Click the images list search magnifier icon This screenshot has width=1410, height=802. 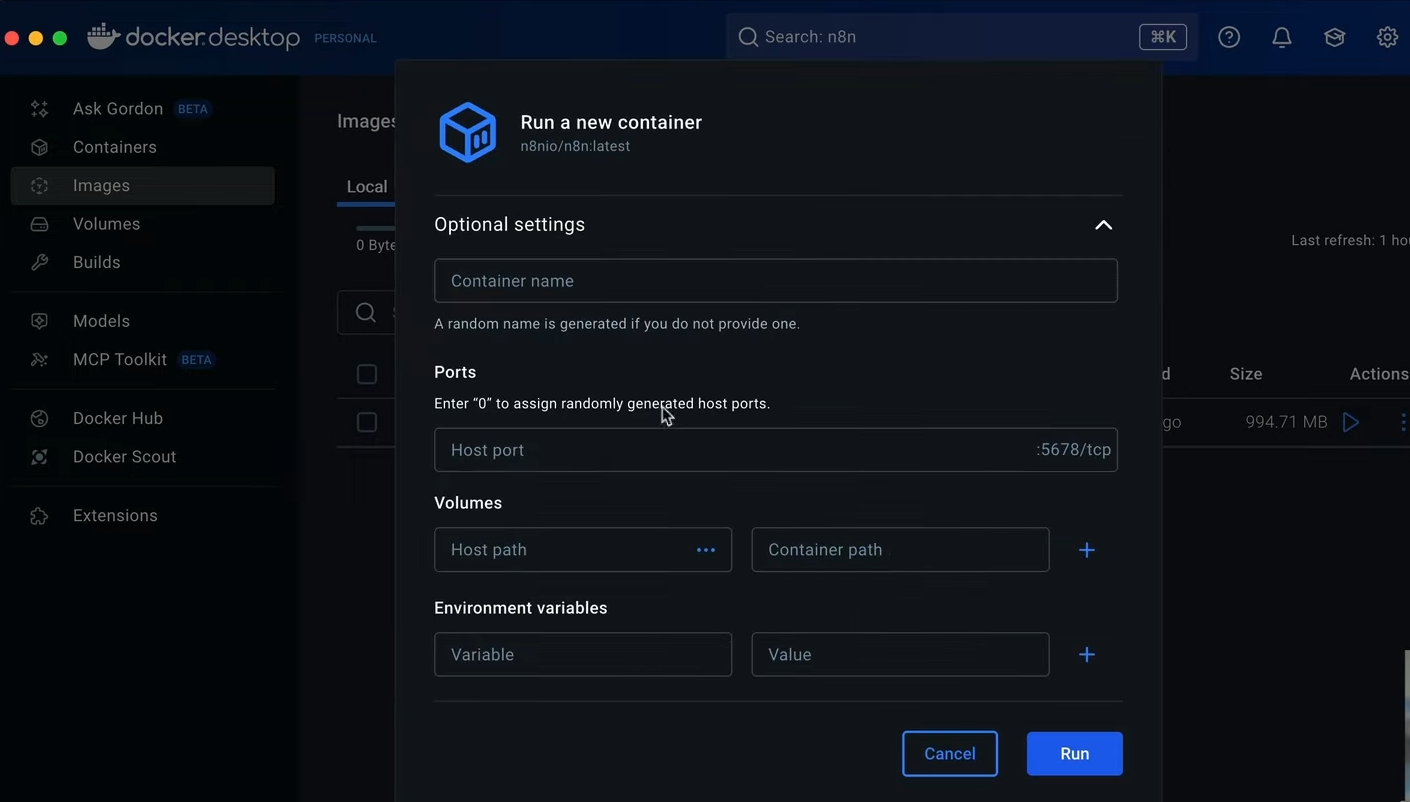(366, 313)
